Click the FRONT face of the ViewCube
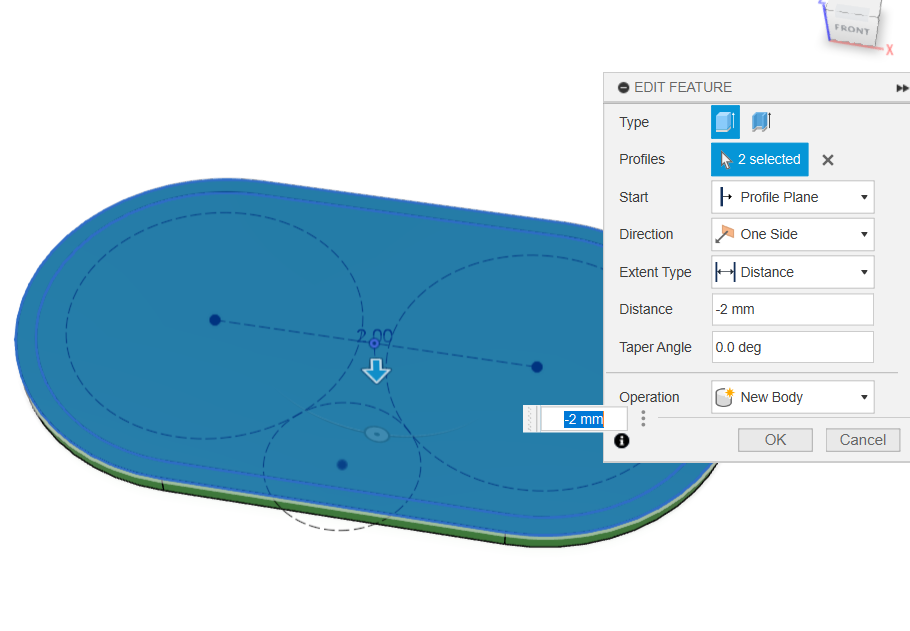Viewport: 910px width, 631px height. 852,29
